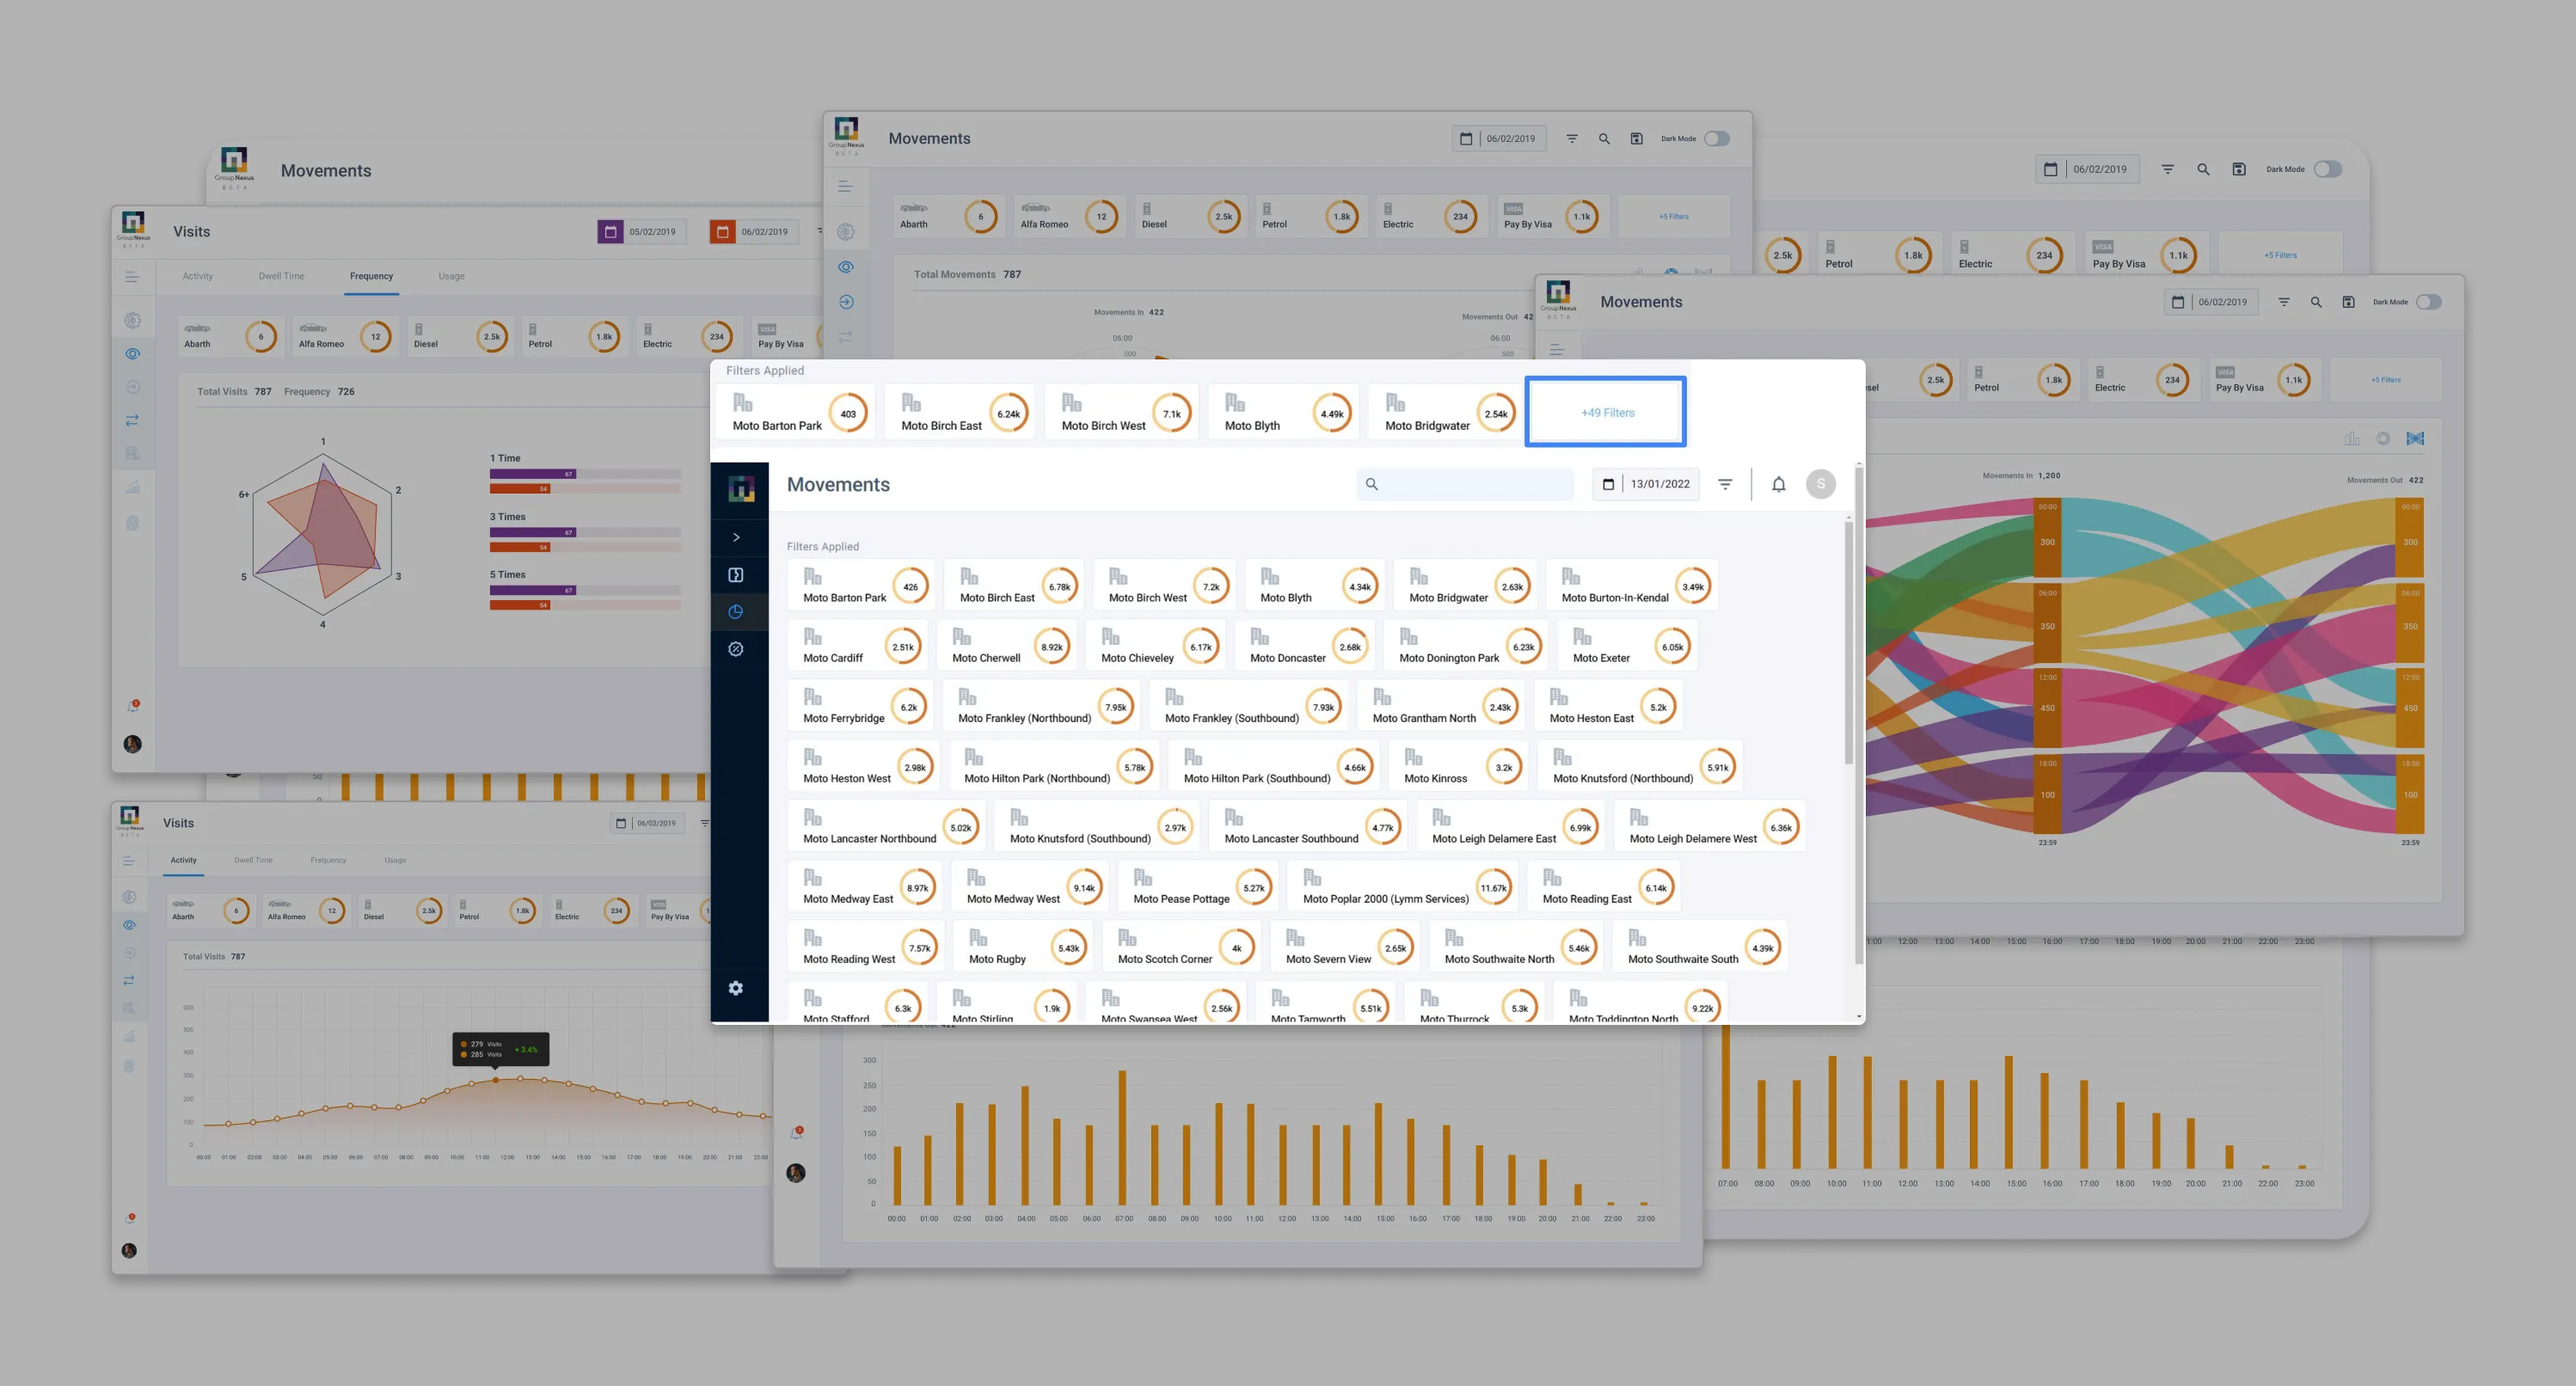The image size is (2576, 1386).
Task: Click the Moto Scotch Corner card
Action: (x=1182, y=947)
